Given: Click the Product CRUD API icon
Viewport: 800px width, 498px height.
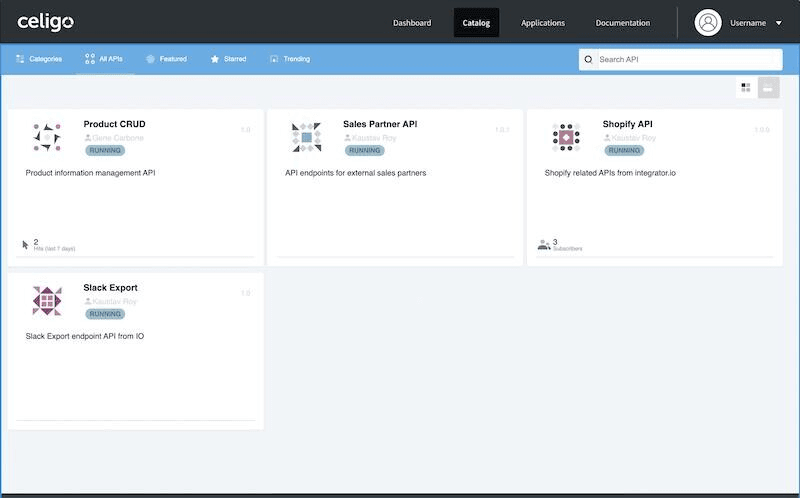Looking at the screenshot, I should (x=46, y=138).
